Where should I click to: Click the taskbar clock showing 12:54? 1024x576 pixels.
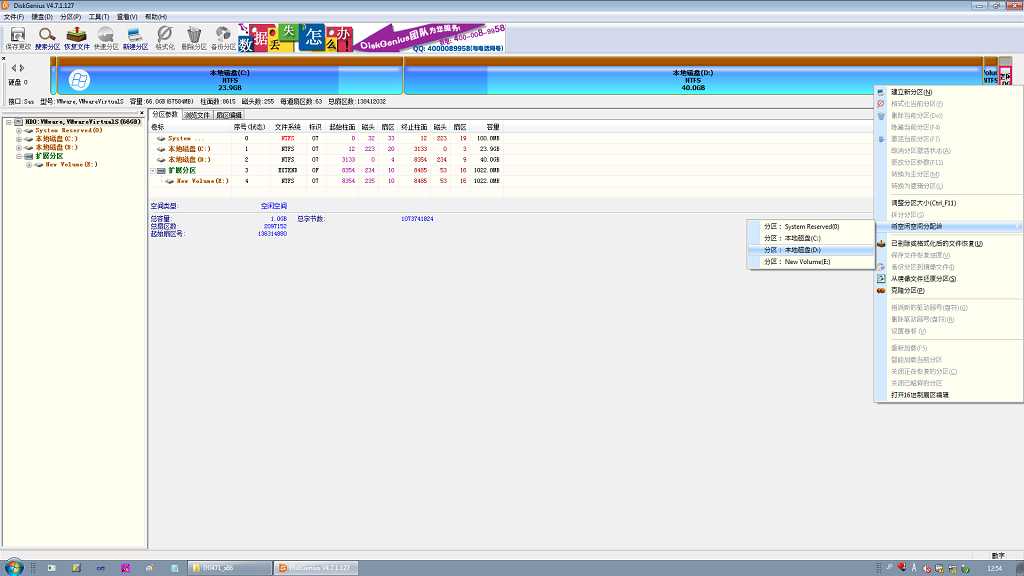click(x=995, y=568)
